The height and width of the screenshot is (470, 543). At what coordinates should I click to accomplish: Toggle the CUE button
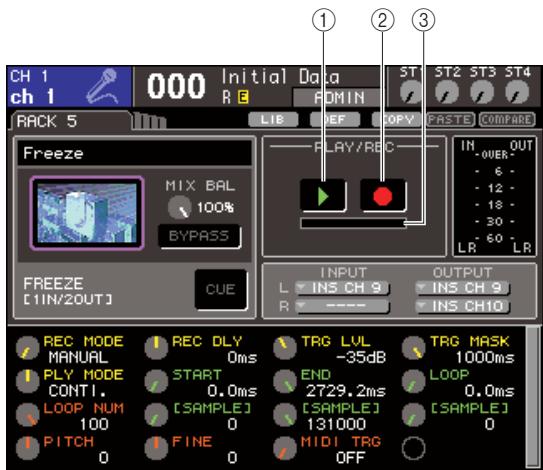(x=221, y=290)
